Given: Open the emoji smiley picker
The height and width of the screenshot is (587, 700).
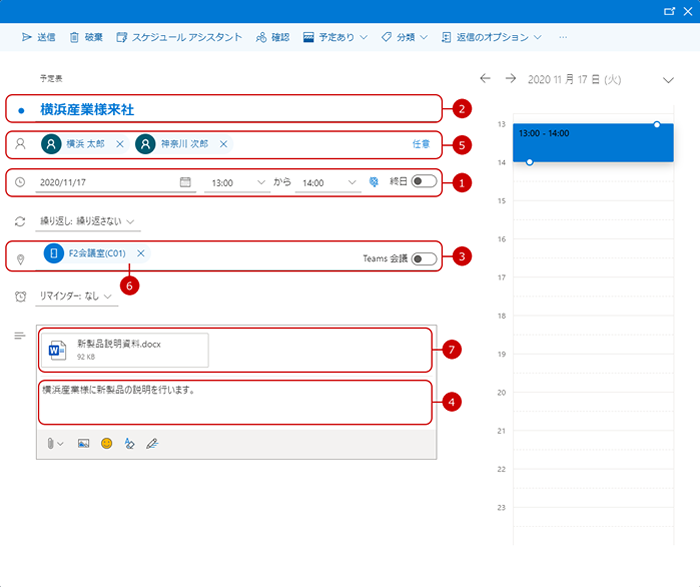Looking at the screenshot, I should point(106,443).
